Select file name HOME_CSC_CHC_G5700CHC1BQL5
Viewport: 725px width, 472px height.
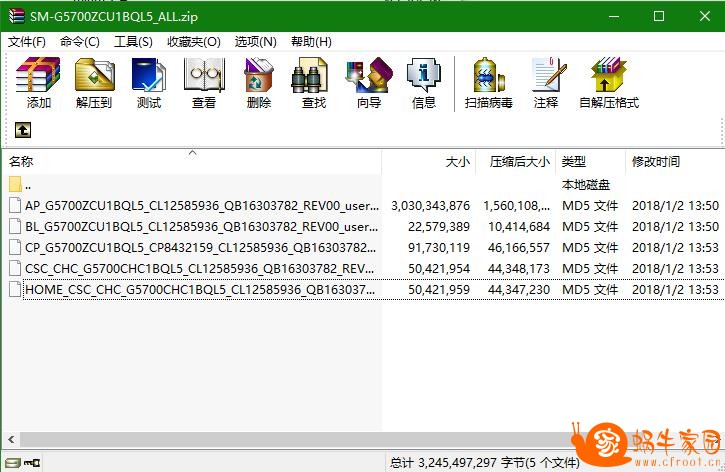[x=200, y=290]
